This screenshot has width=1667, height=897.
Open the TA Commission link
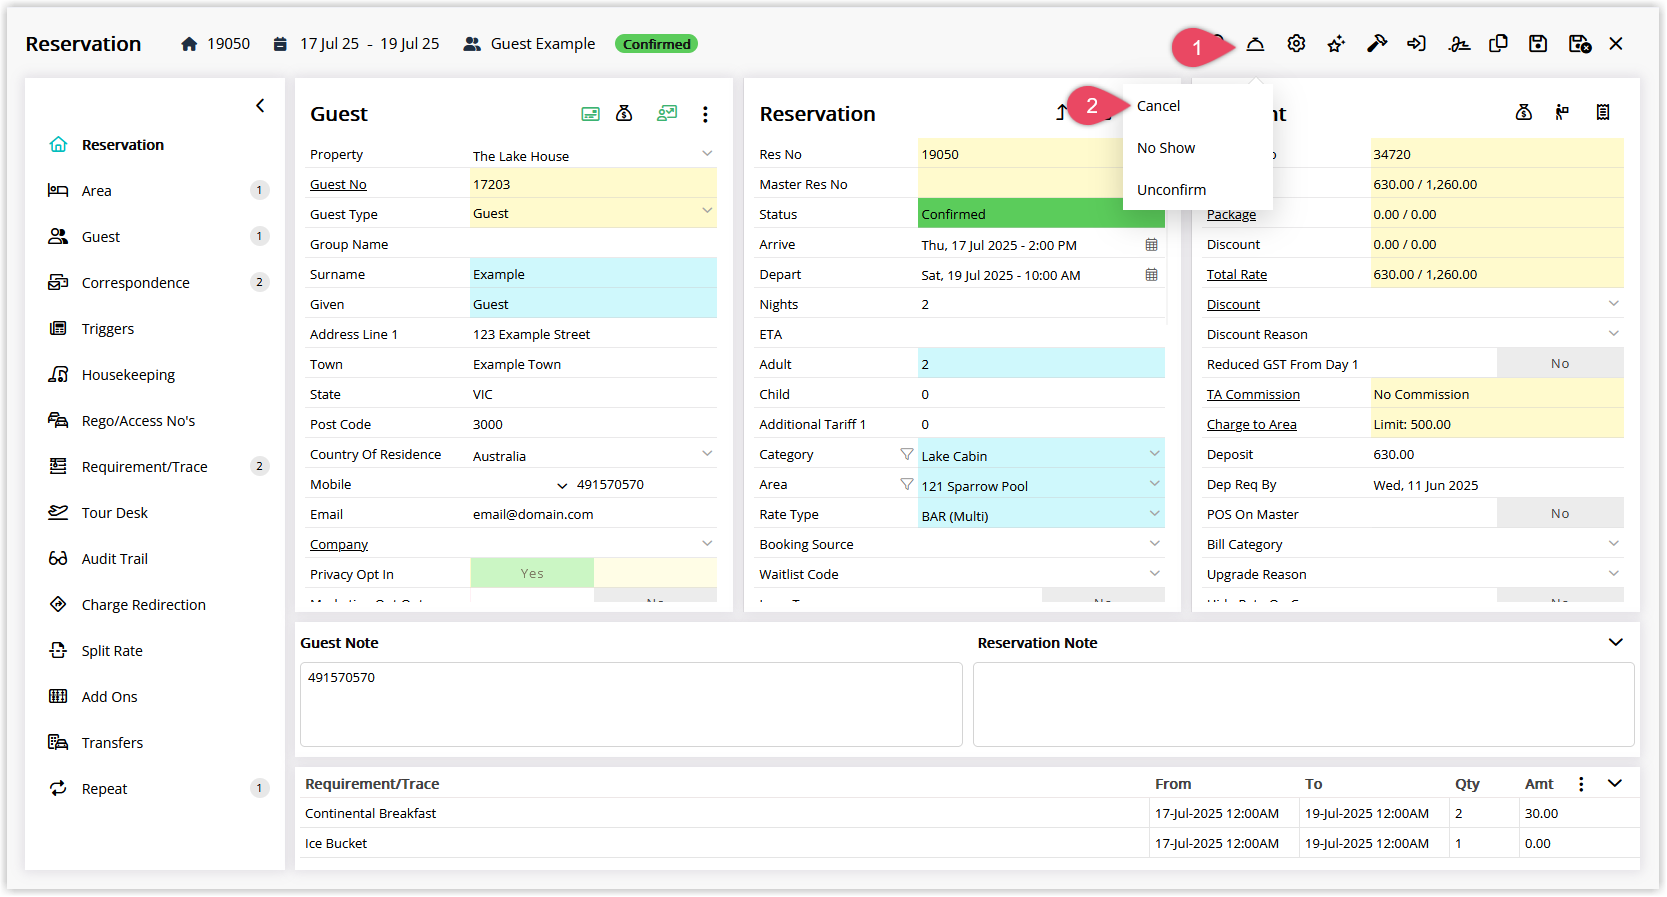tap(1253, 394)
